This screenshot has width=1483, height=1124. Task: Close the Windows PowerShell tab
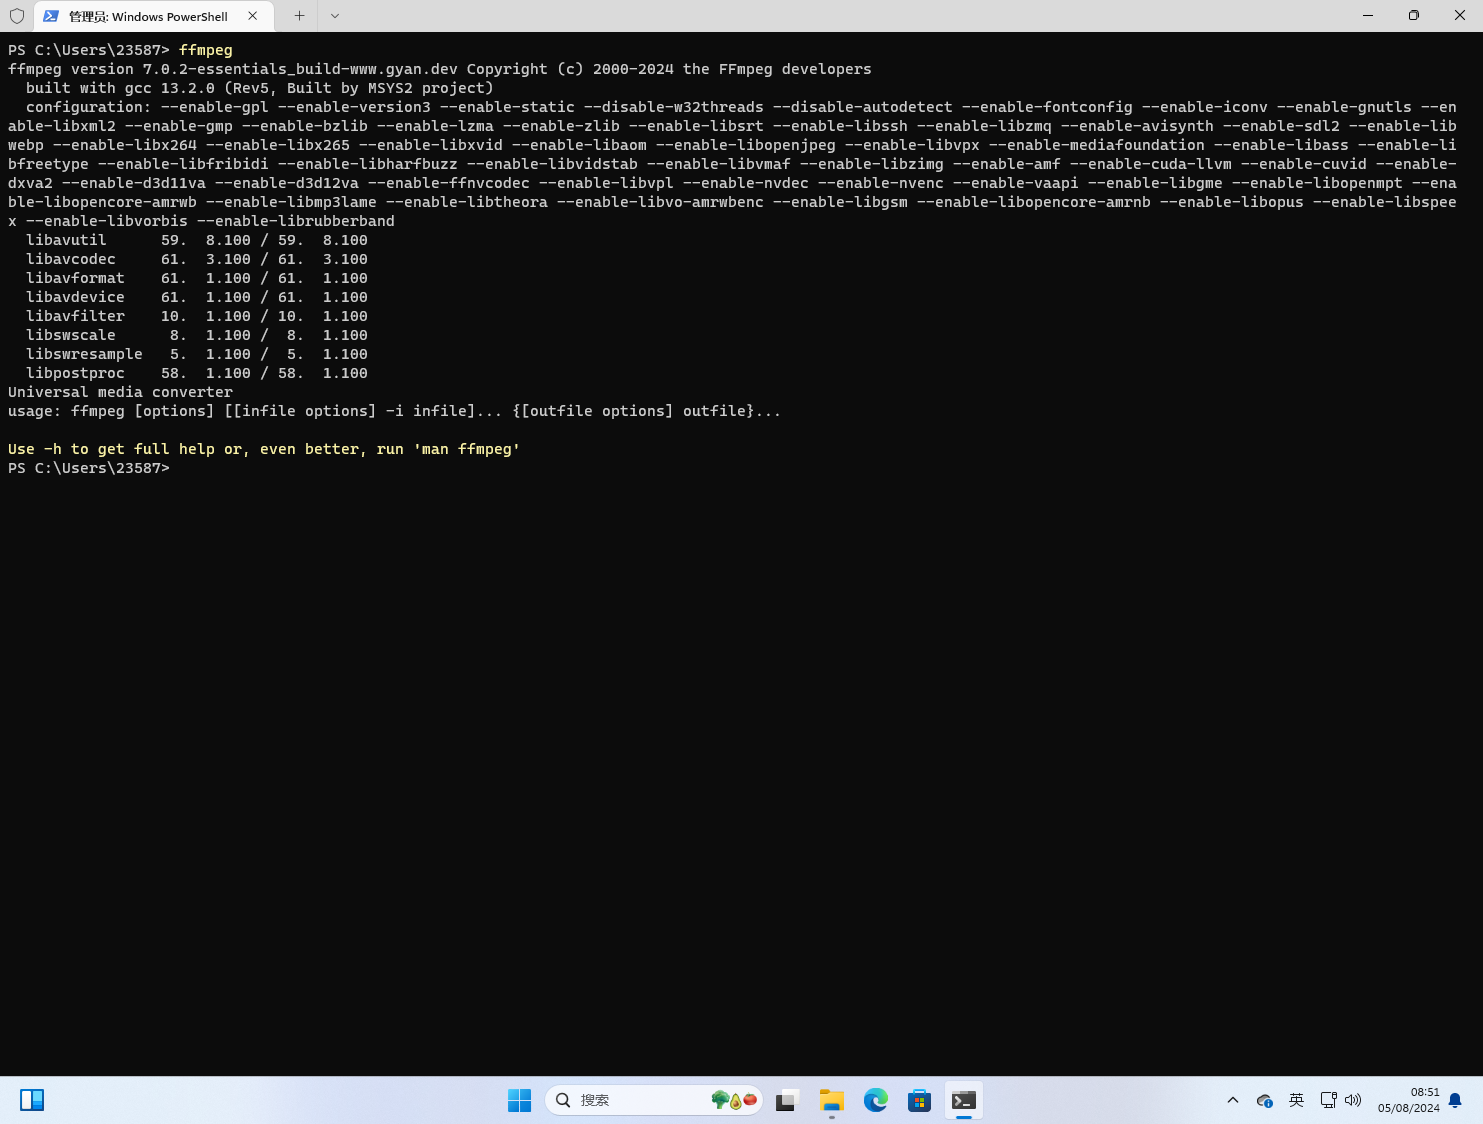coord(252,16)
